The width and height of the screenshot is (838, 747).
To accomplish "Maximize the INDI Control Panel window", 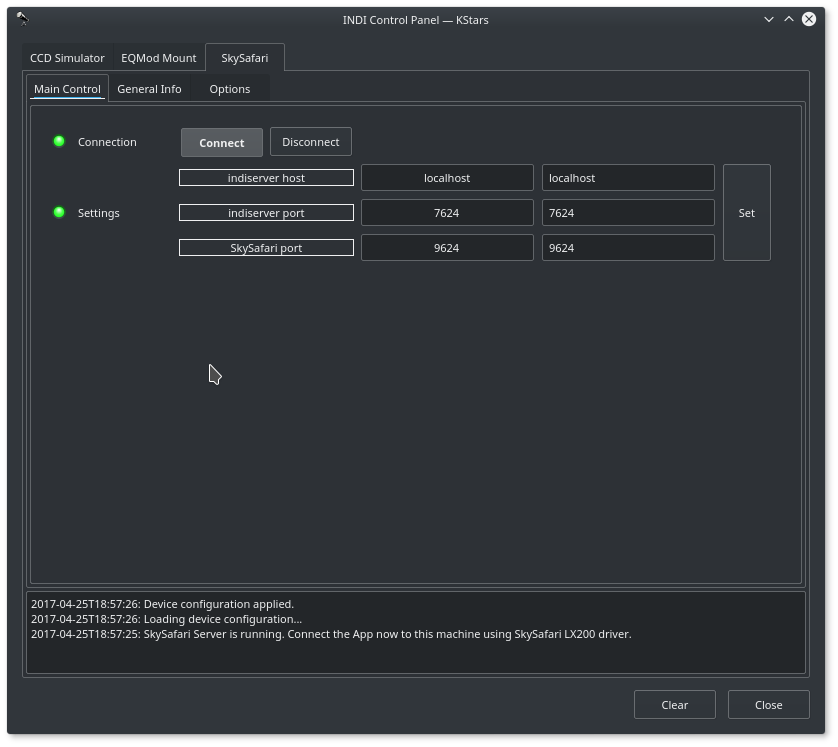I will [x=788, y=19].
